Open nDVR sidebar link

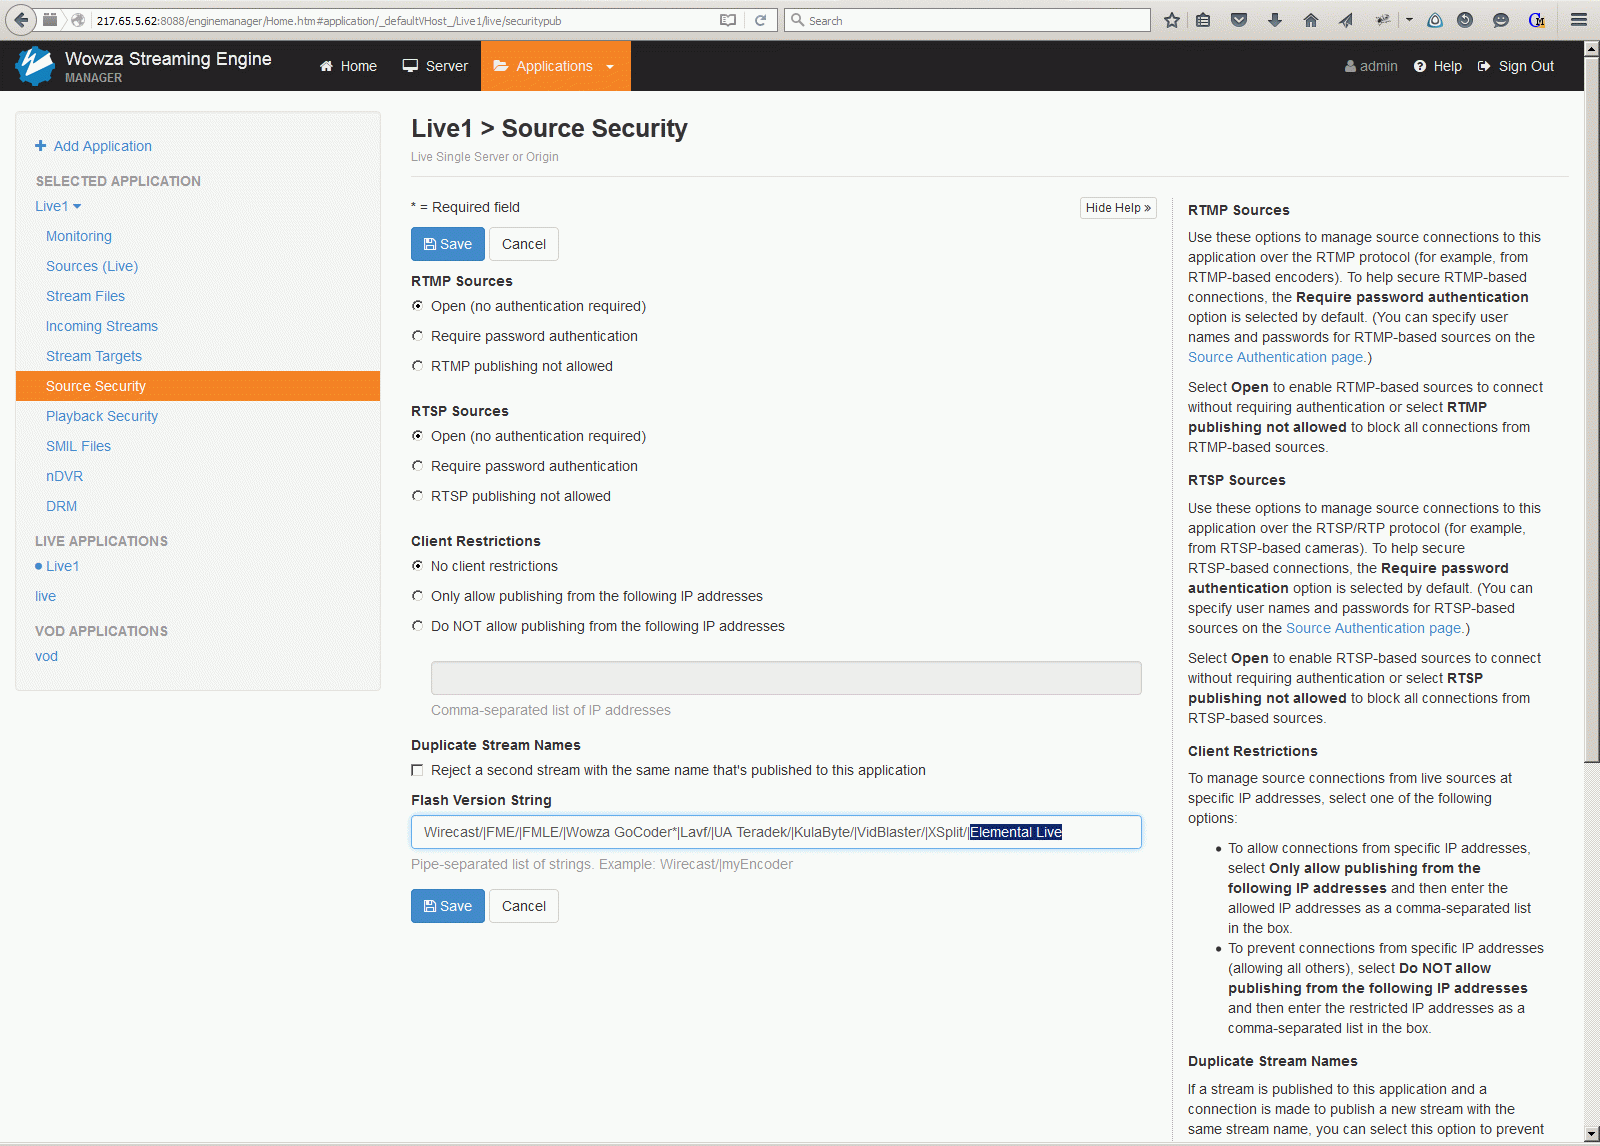pyautogui.click(x=64, y=476)
